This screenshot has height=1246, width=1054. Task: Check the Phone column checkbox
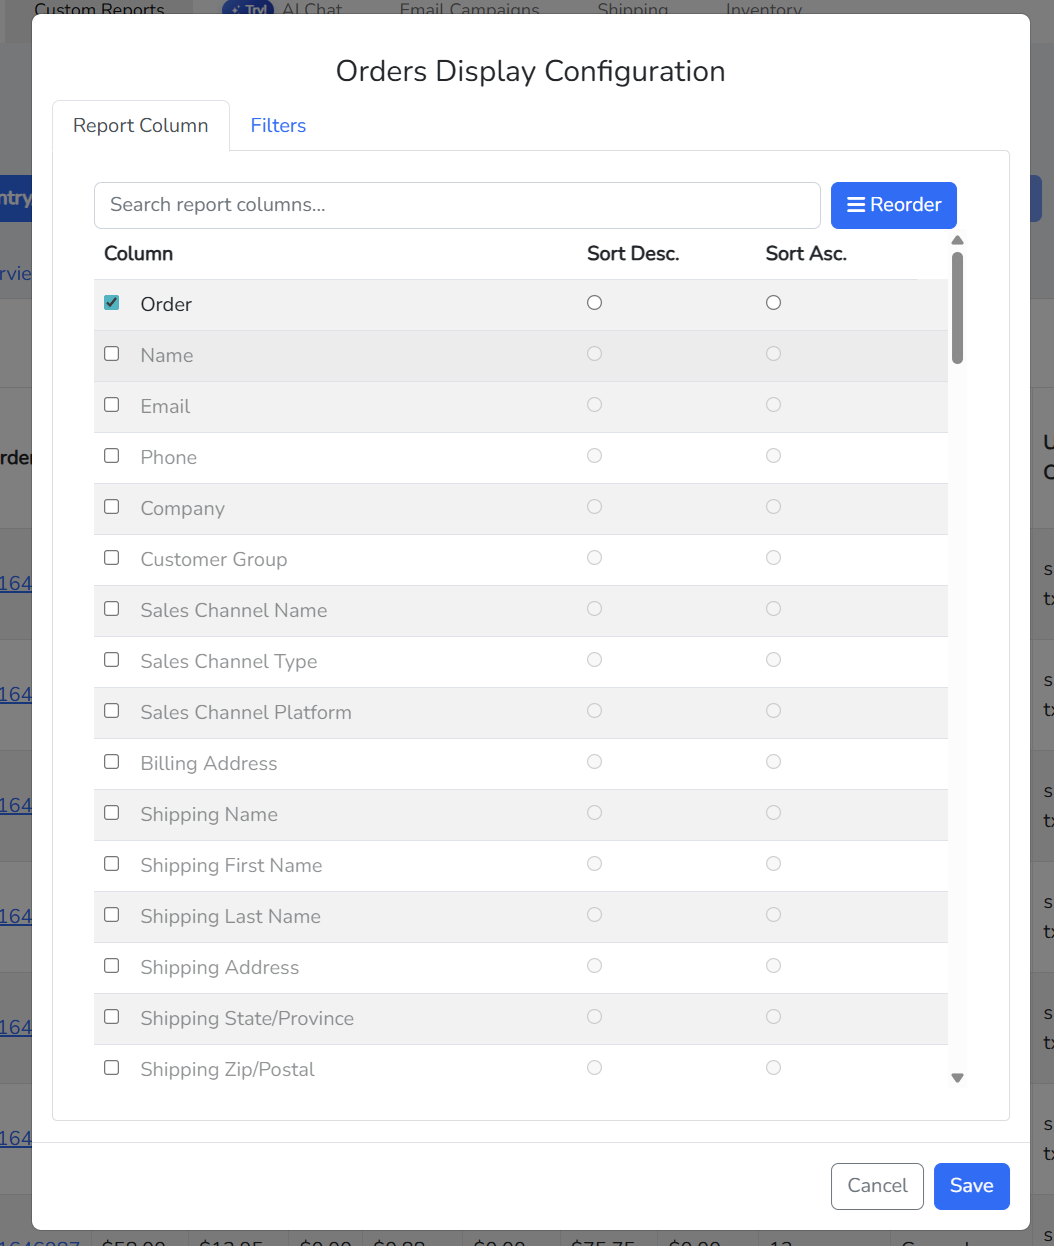111,455
